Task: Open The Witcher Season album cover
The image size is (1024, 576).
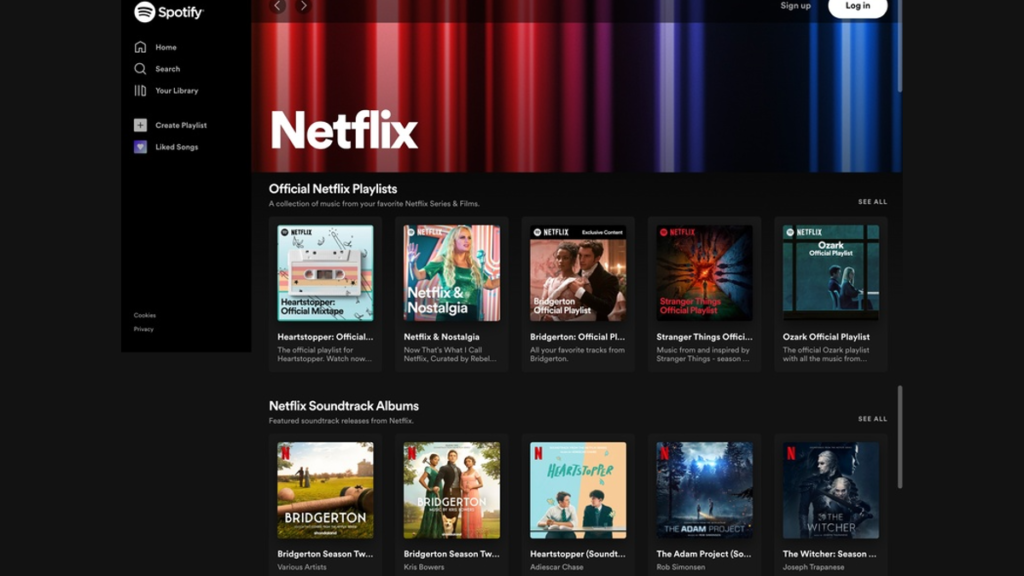Action: coord(831,490)
